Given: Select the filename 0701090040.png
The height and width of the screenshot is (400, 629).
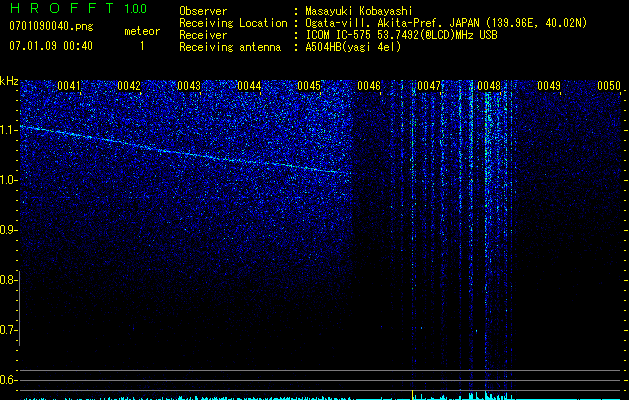Looking at the screenshot, I should (x=51, y=26).
